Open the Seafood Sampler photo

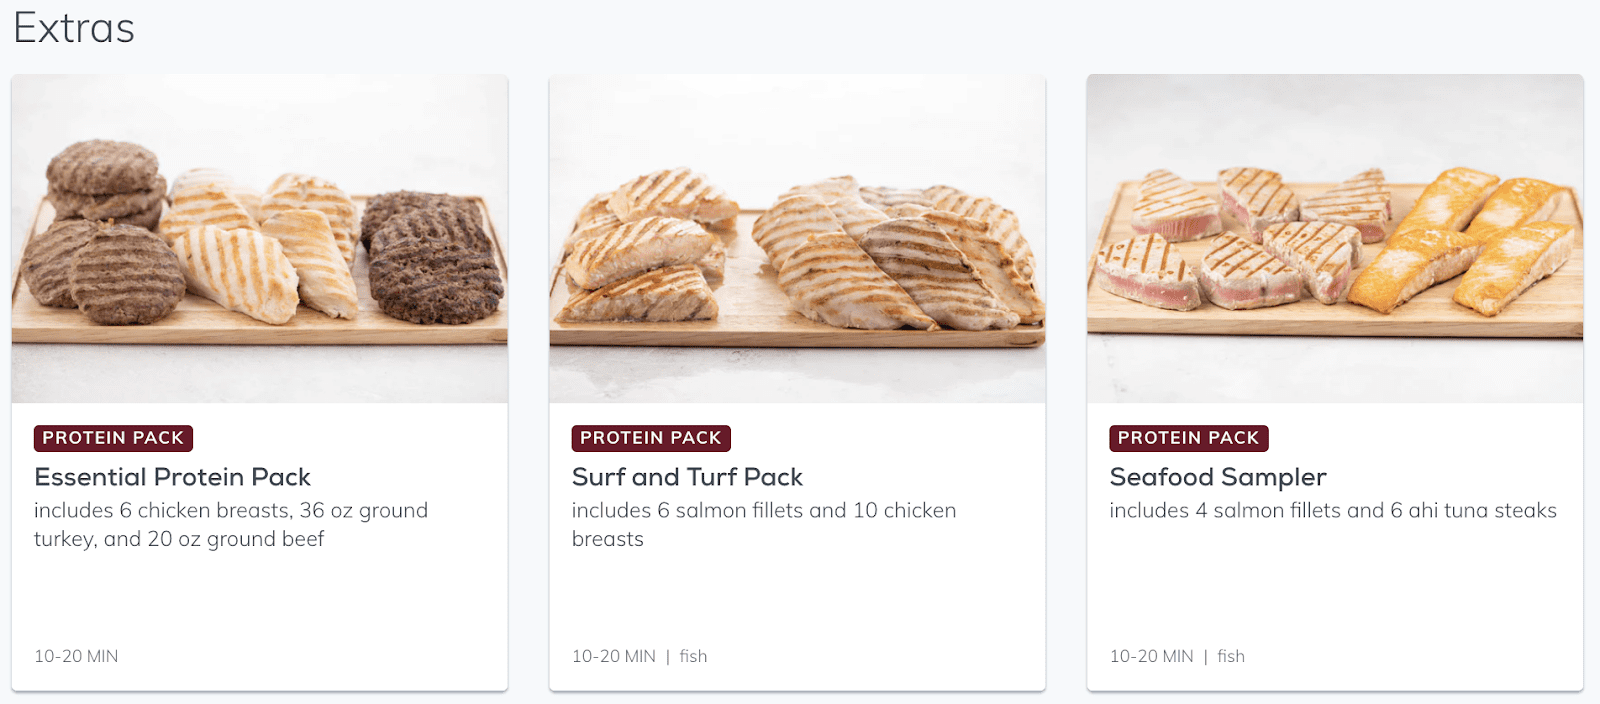(1335, 238)
